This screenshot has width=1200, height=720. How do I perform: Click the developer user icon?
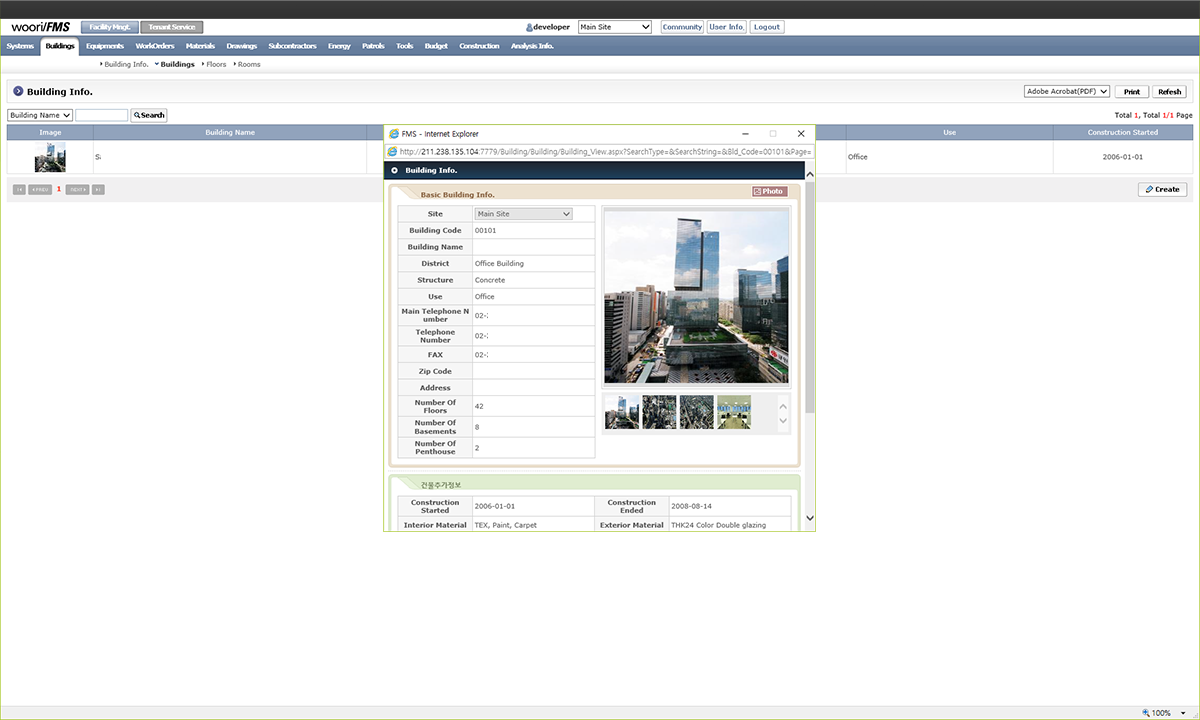point(529,27)
